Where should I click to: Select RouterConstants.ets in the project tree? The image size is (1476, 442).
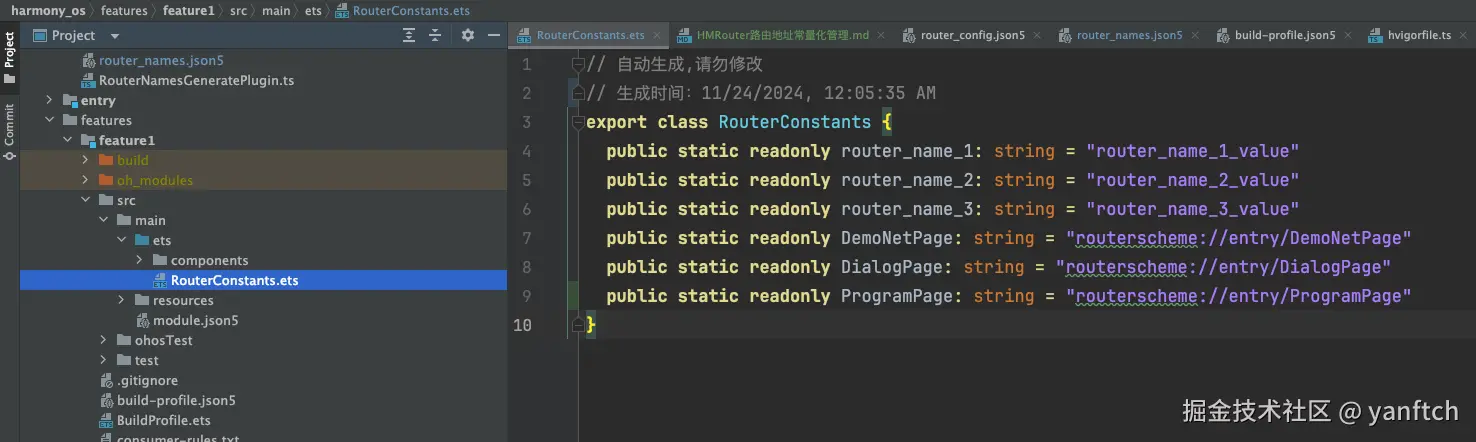pos(234,280)
